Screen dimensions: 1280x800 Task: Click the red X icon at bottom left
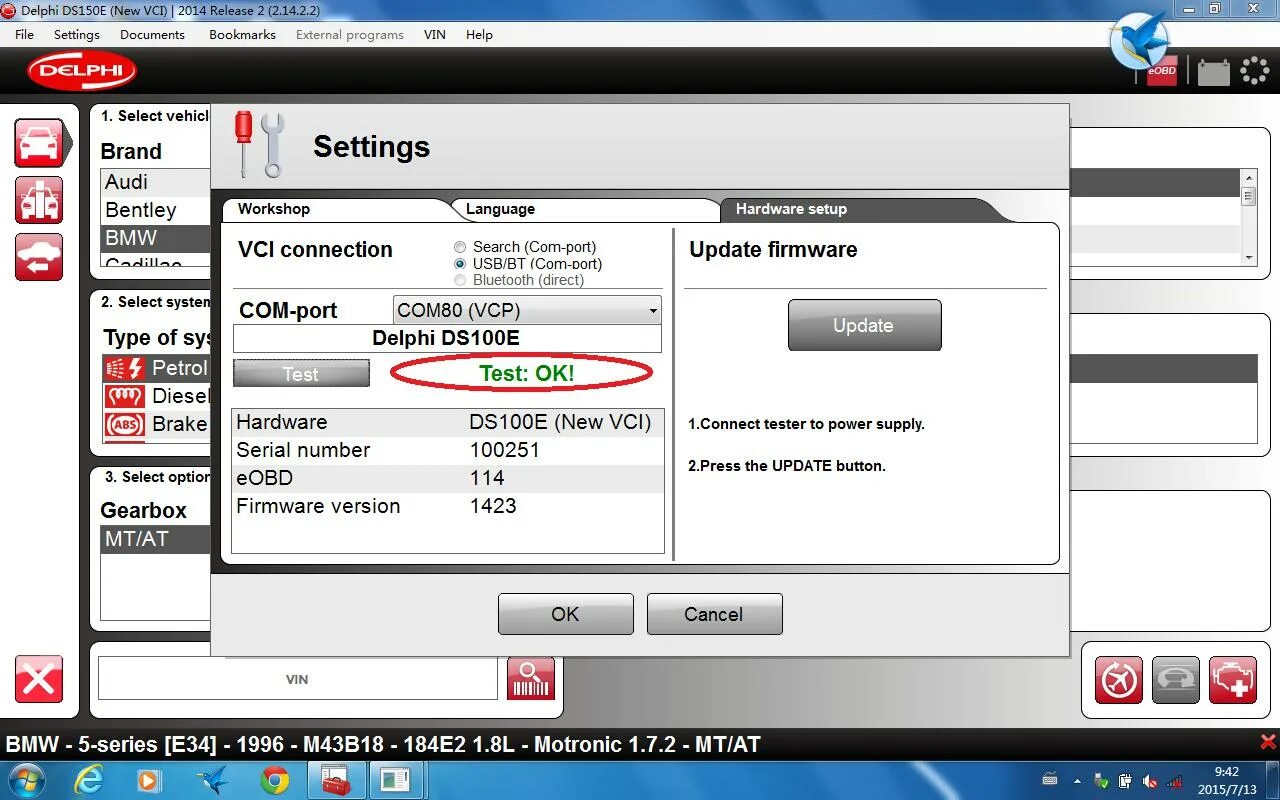pos(39,680)
